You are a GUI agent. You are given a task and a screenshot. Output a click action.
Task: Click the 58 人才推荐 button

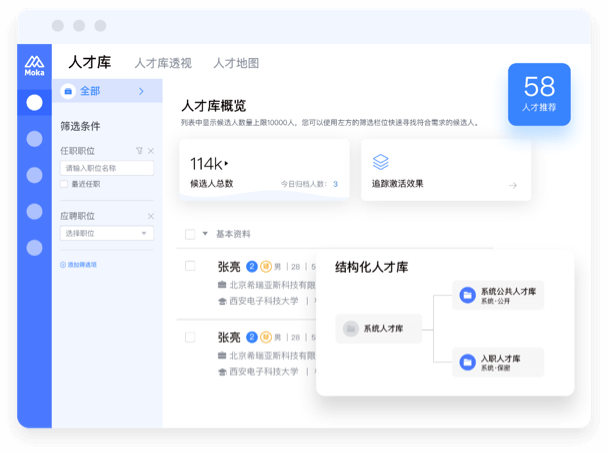(539, 94)
